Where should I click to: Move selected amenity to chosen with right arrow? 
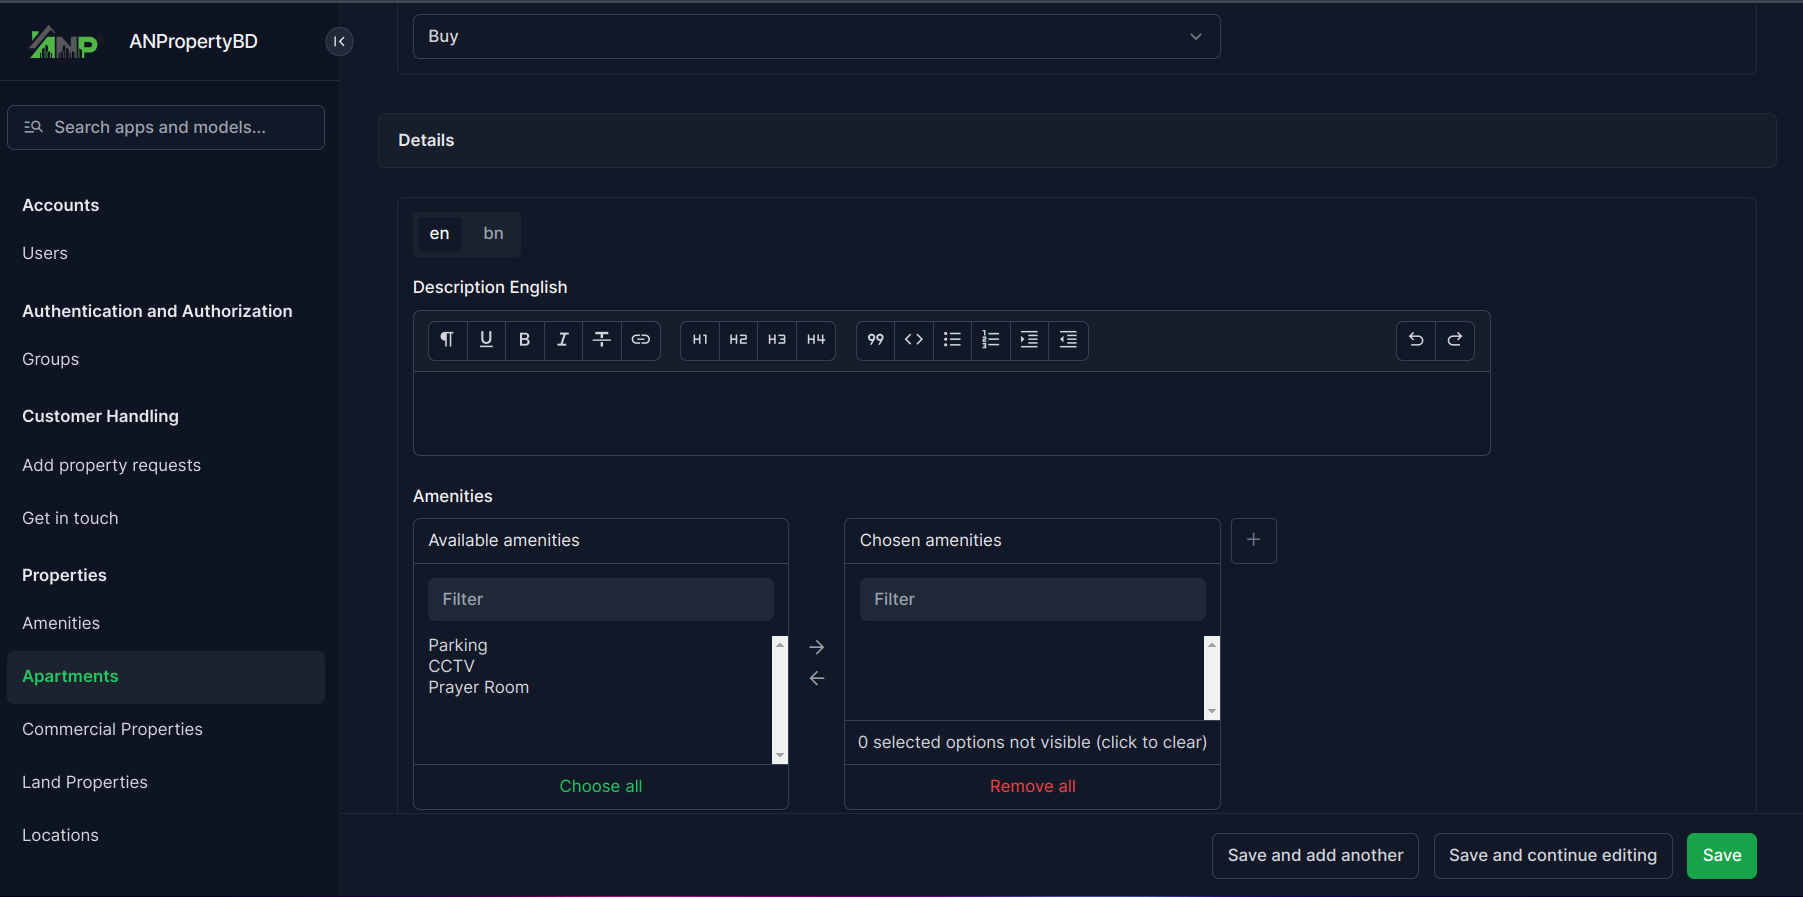[x=817, y=647]
